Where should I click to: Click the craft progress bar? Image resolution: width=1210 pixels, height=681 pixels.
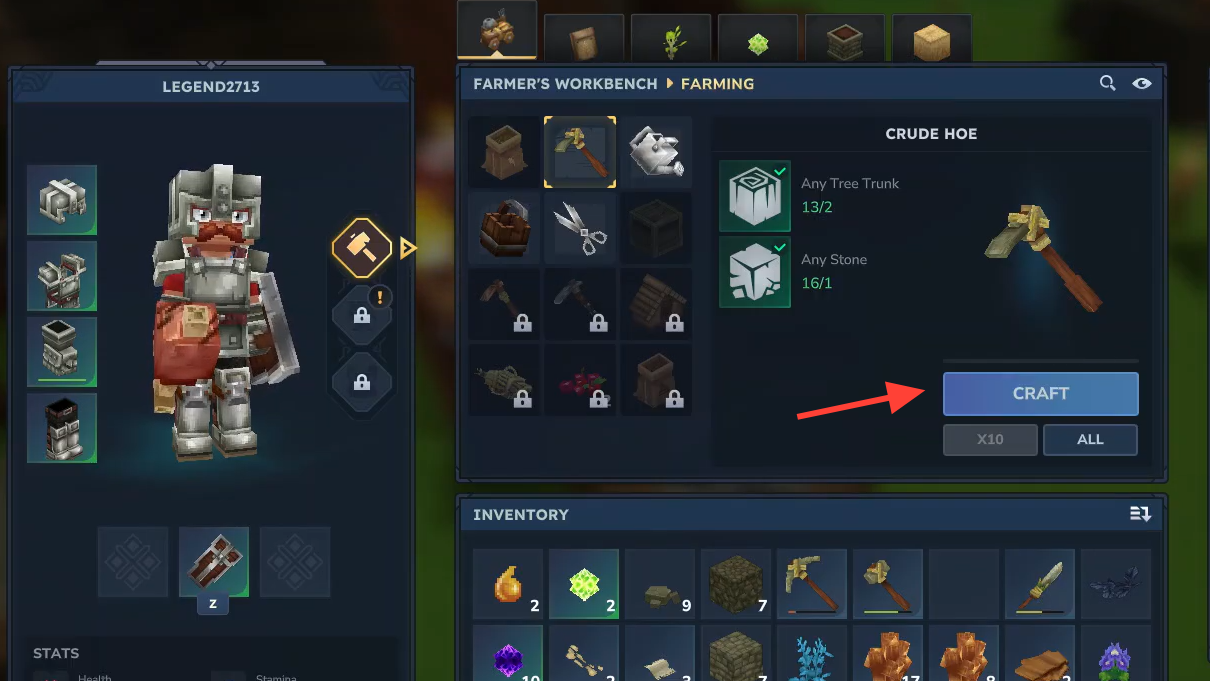pyautogui.click(x=1040, y=361)
